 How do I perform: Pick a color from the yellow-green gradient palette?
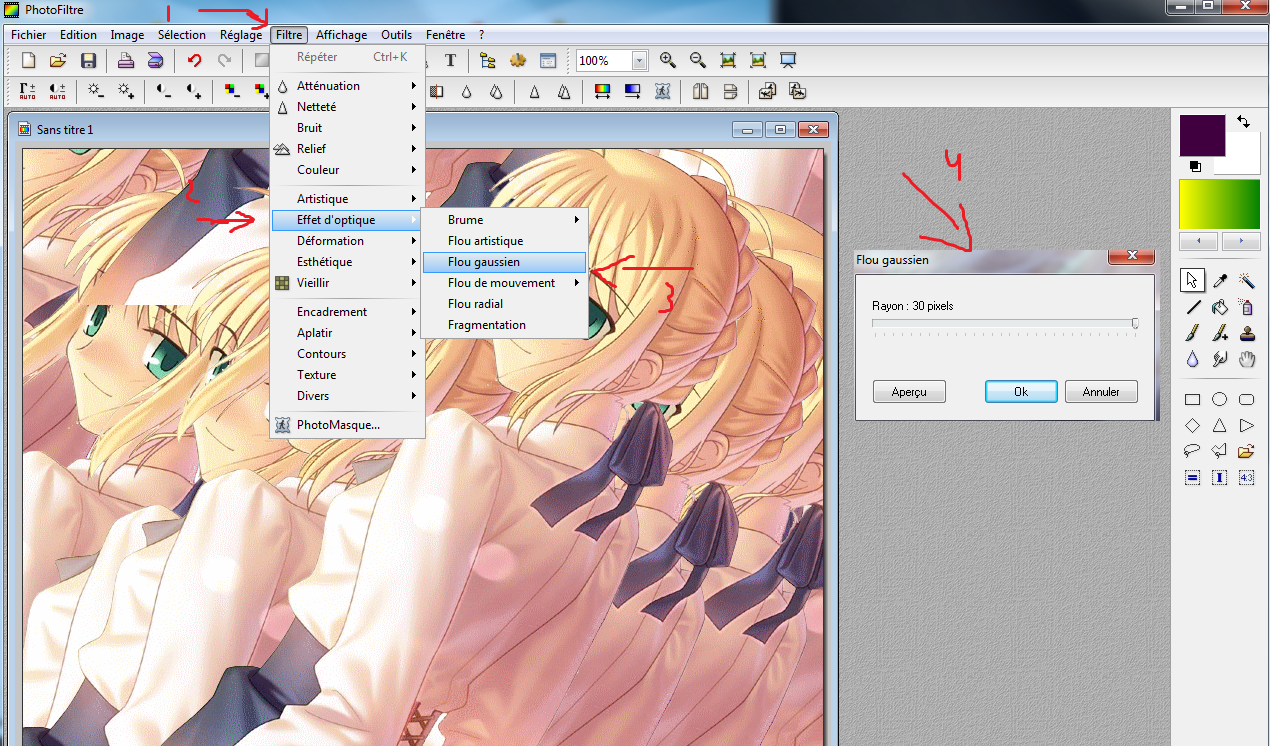click(1219, 205)
